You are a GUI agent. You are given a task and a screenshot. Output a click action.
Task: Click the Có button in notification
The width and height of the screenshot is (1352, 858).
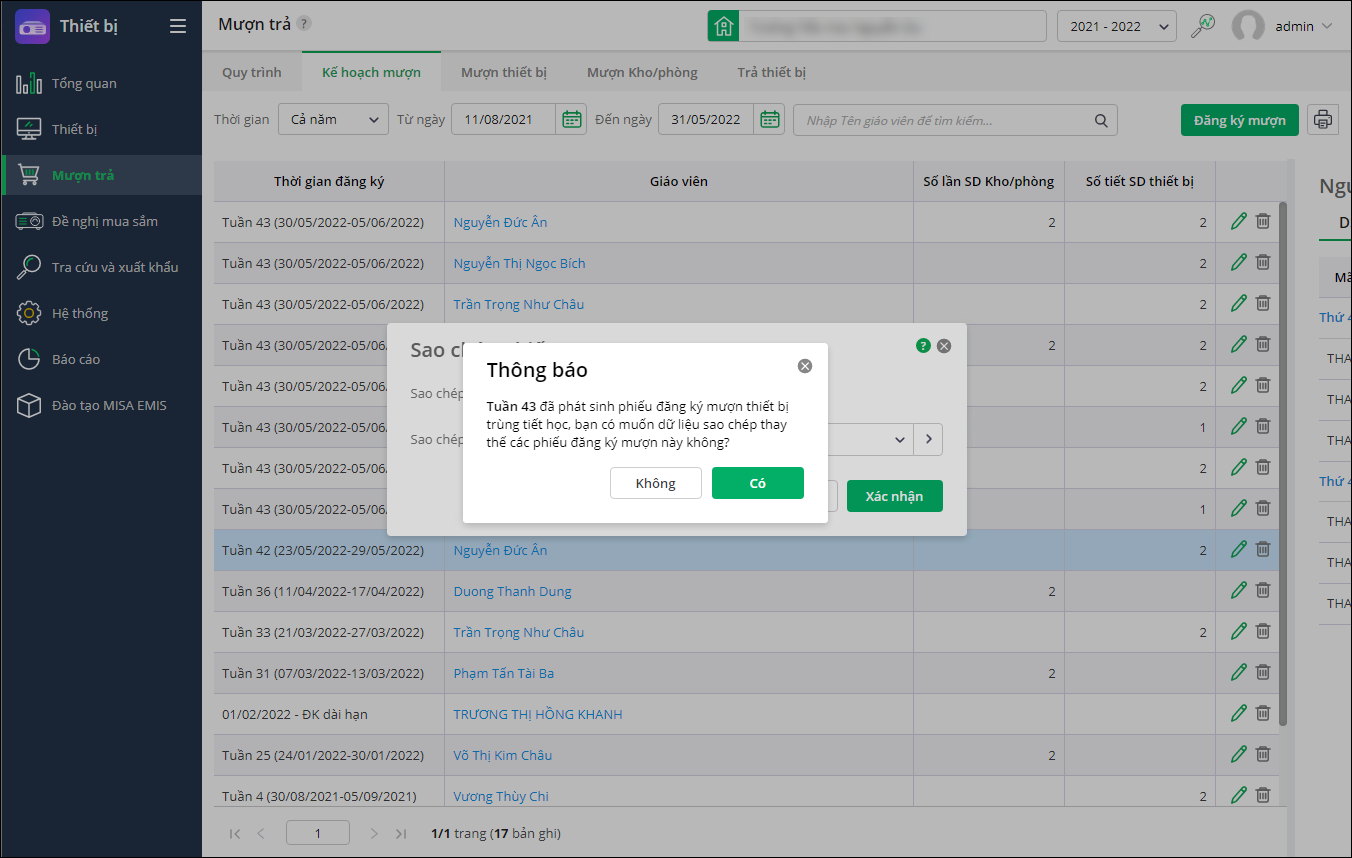757,483
